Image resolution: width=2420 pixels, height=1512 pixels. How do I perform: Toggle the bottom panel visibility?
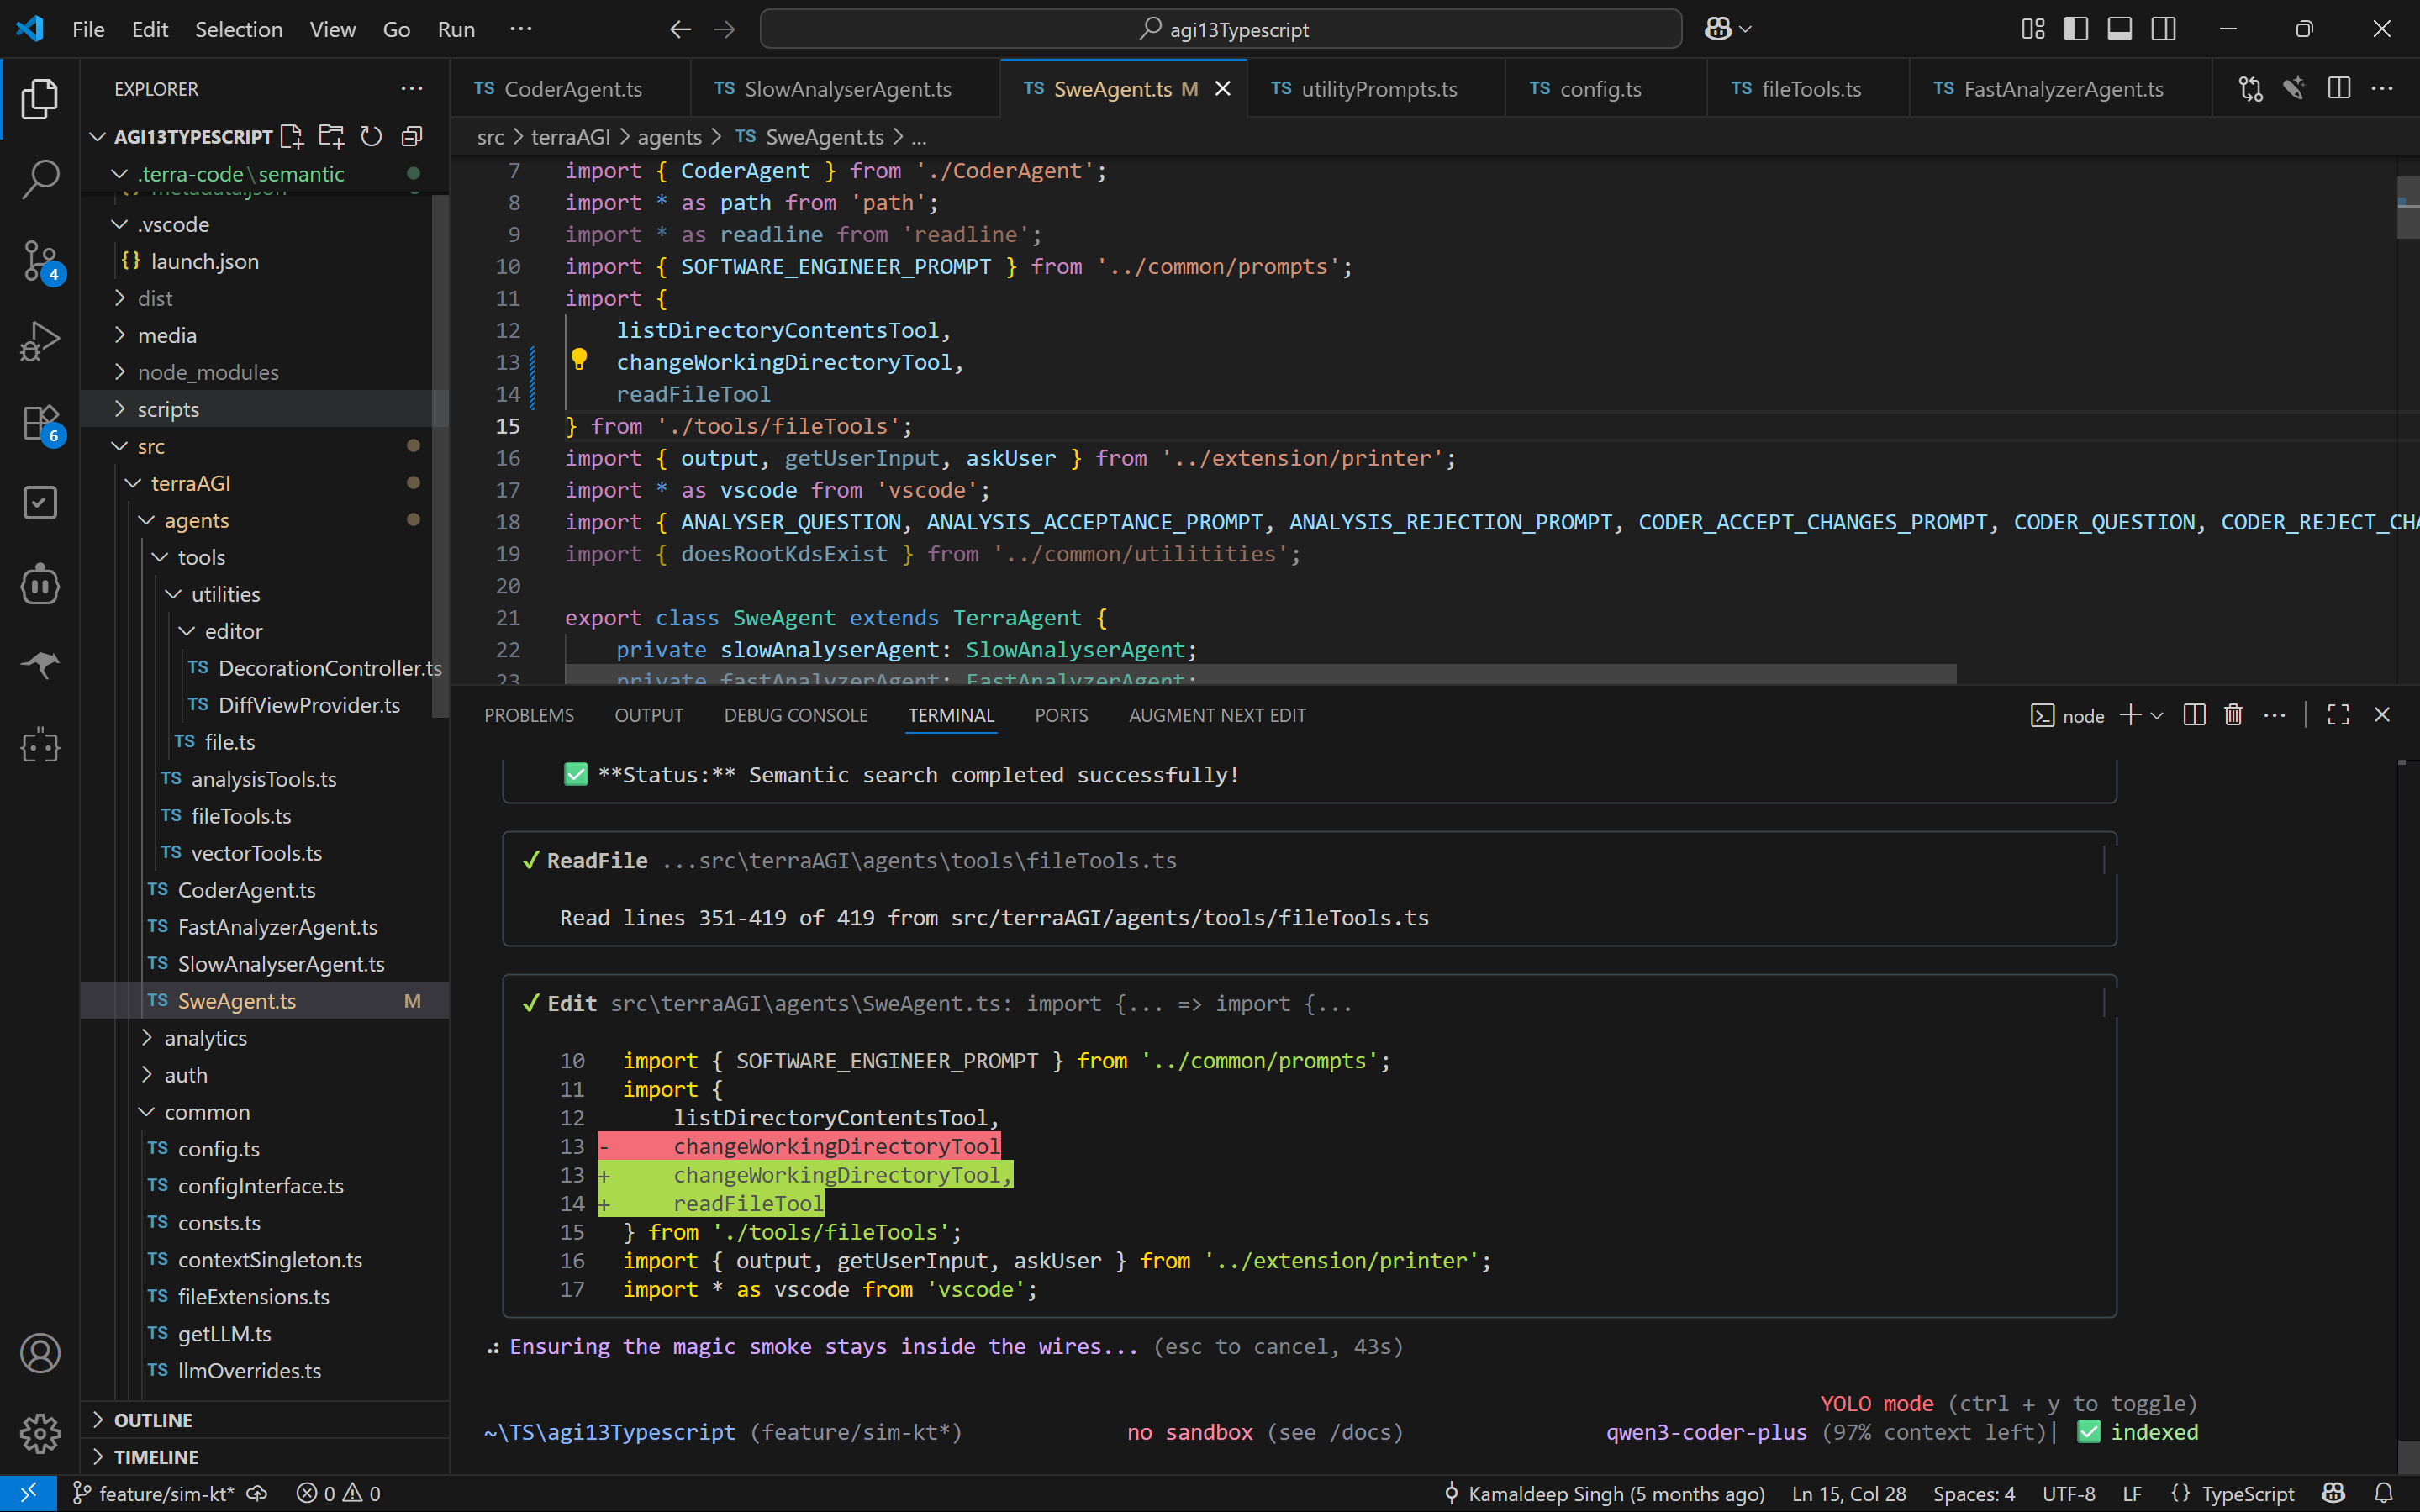pos(2119,29)
